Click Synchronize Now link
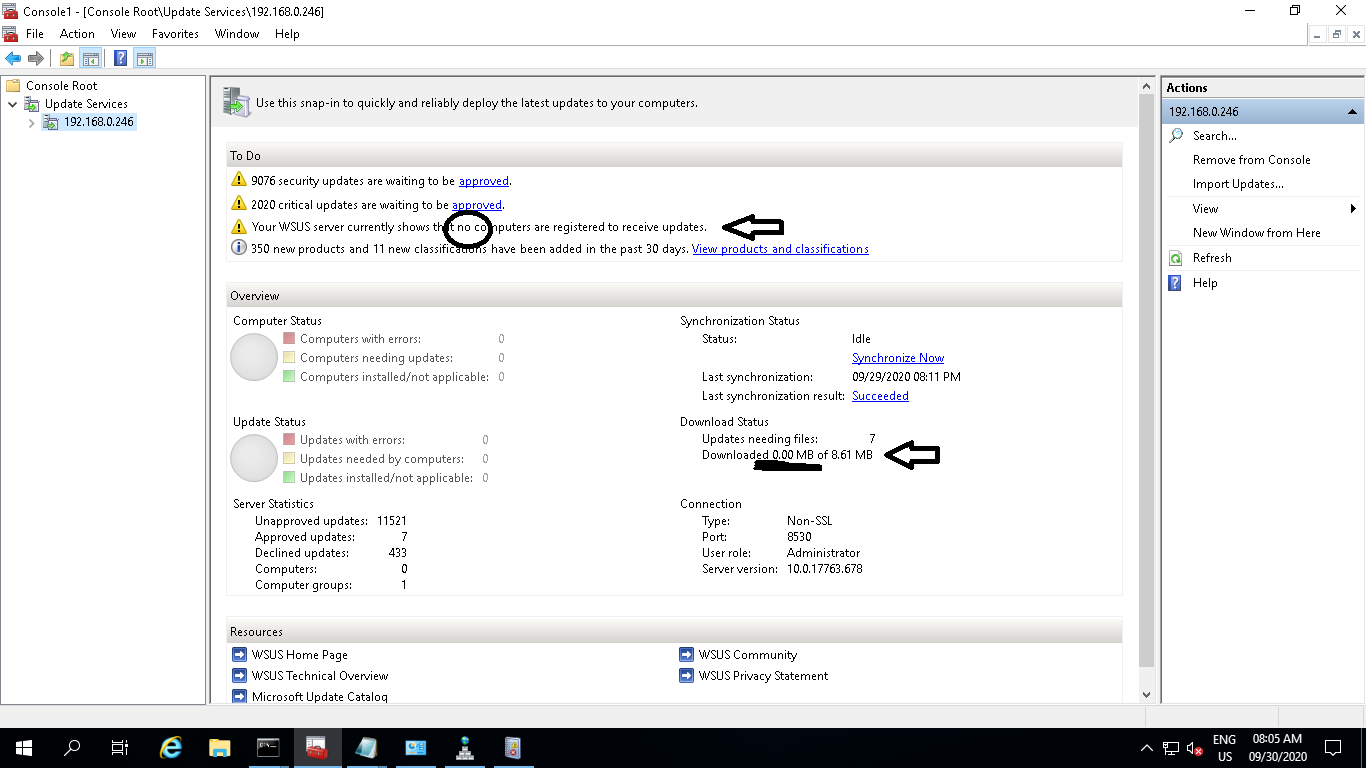Screen dimensions: 1366x768 point(898,358)
